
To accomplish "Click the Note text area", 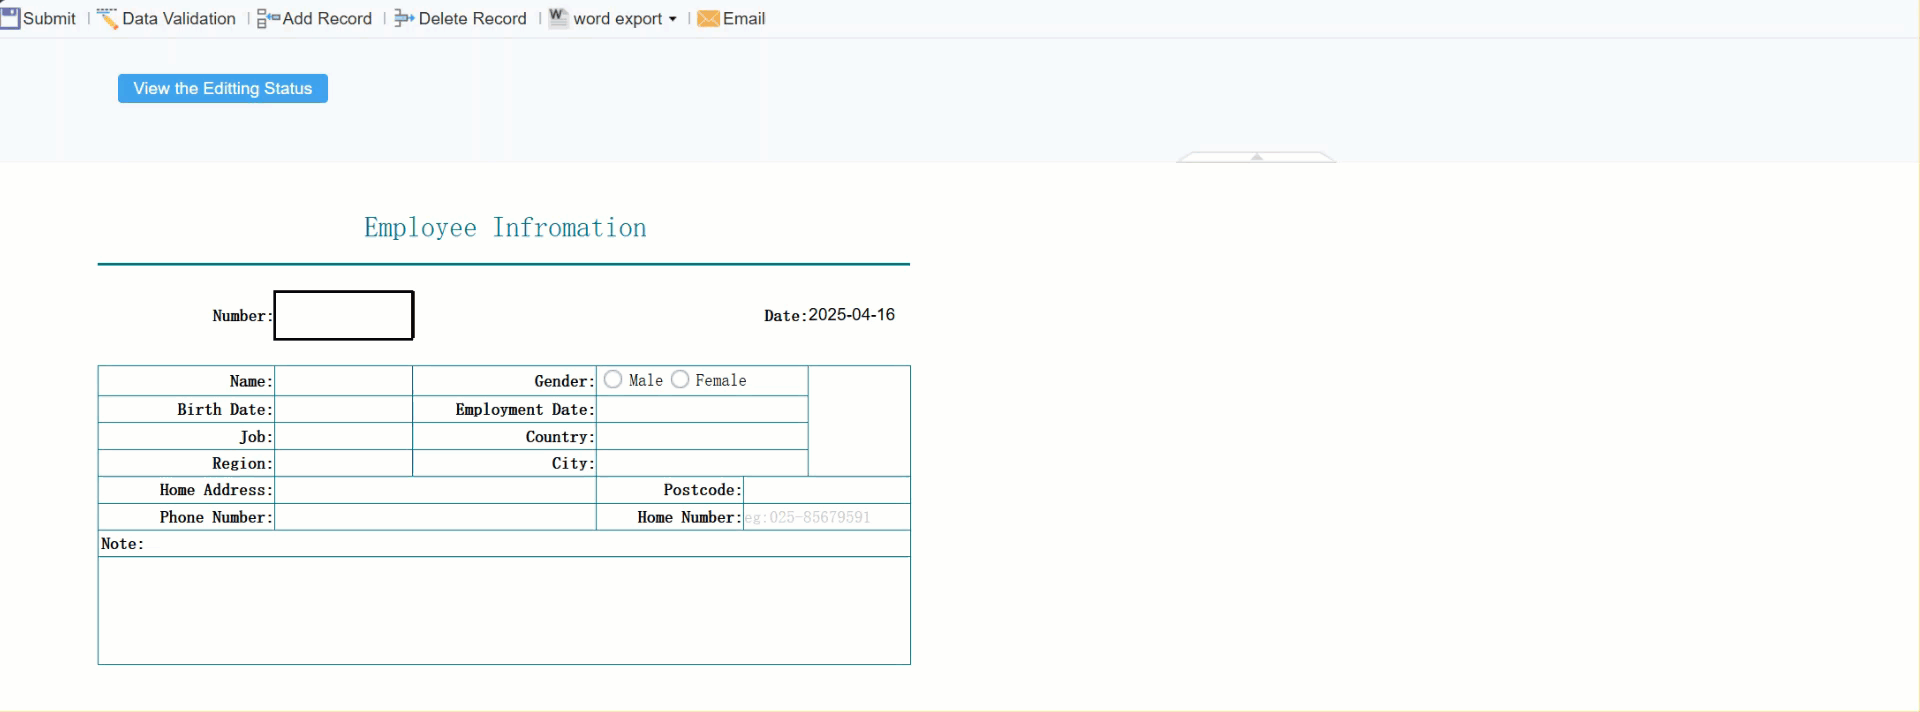I will (x=504, y=610).
